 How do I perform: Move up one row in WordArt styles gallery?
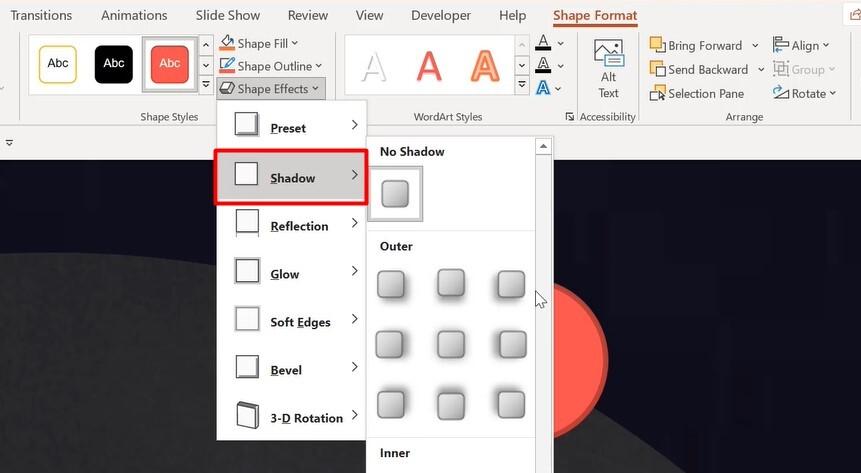point(522,45)
